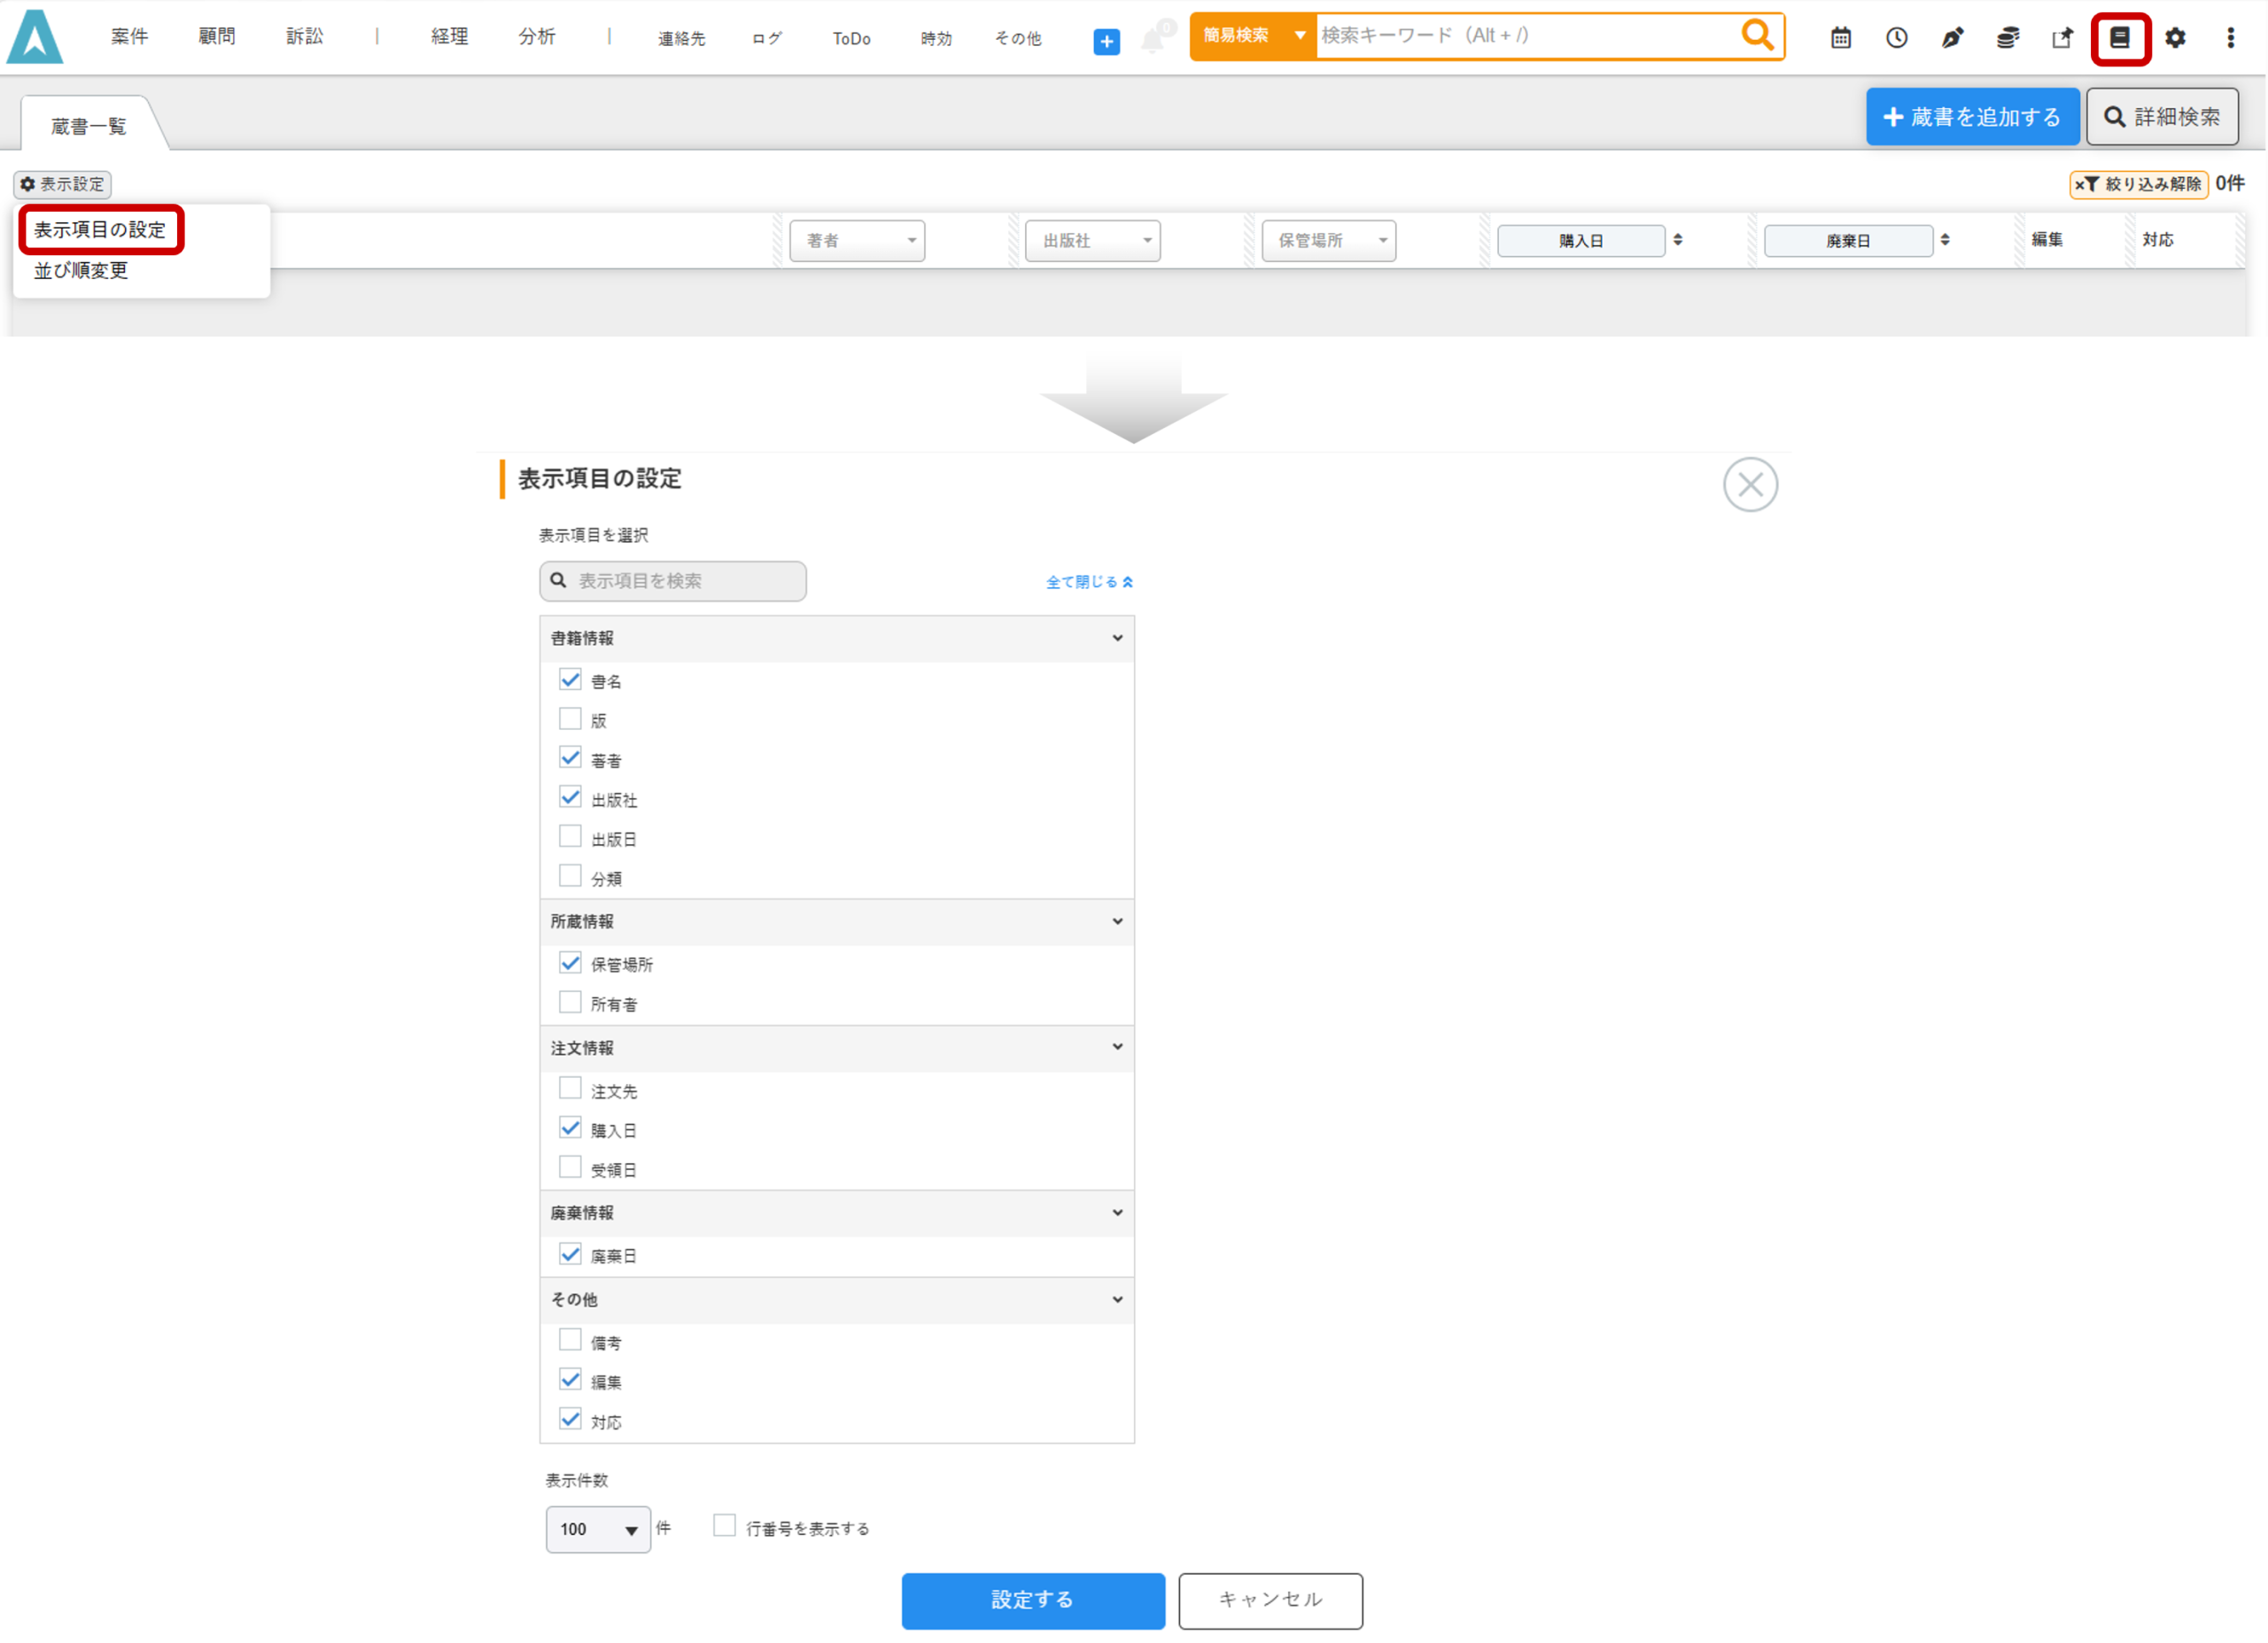Open the vertical three-dot more menu
The image size is (2268, 1643).
click(x=2231, y=38)
